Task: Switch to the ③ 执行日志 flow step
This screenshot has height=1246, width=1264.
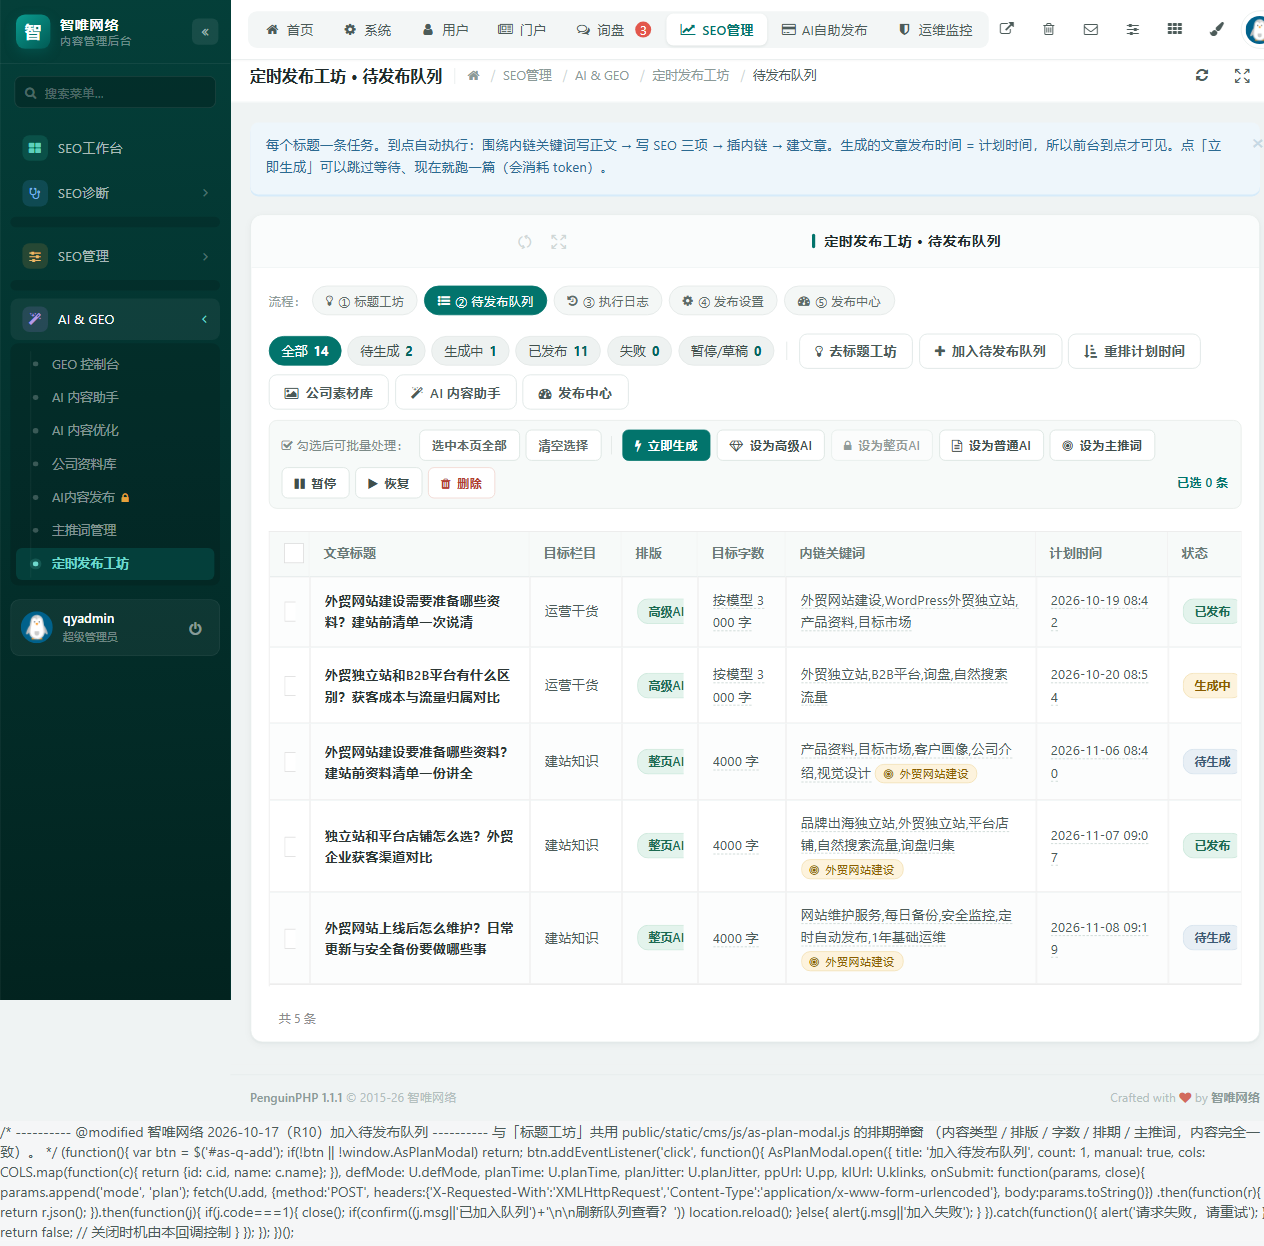Action: click(x=607, y=301)
